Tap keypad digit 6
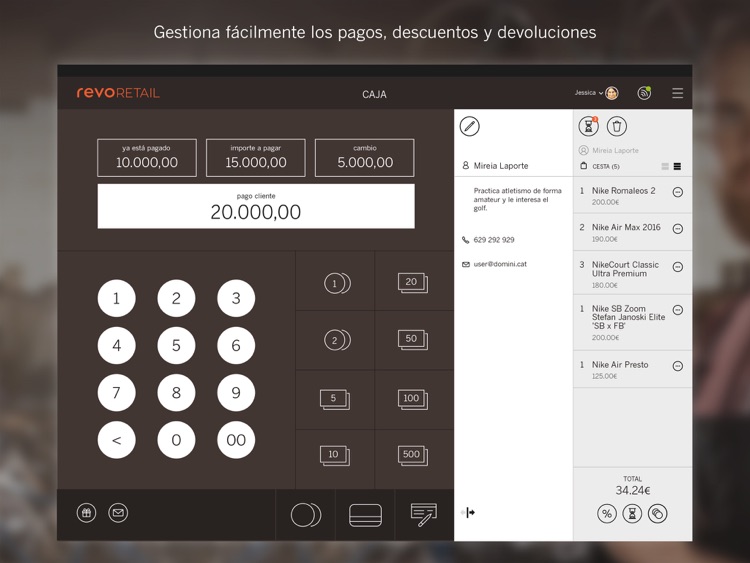Viewport: 750px width, 563px height. tap(236, 345)
